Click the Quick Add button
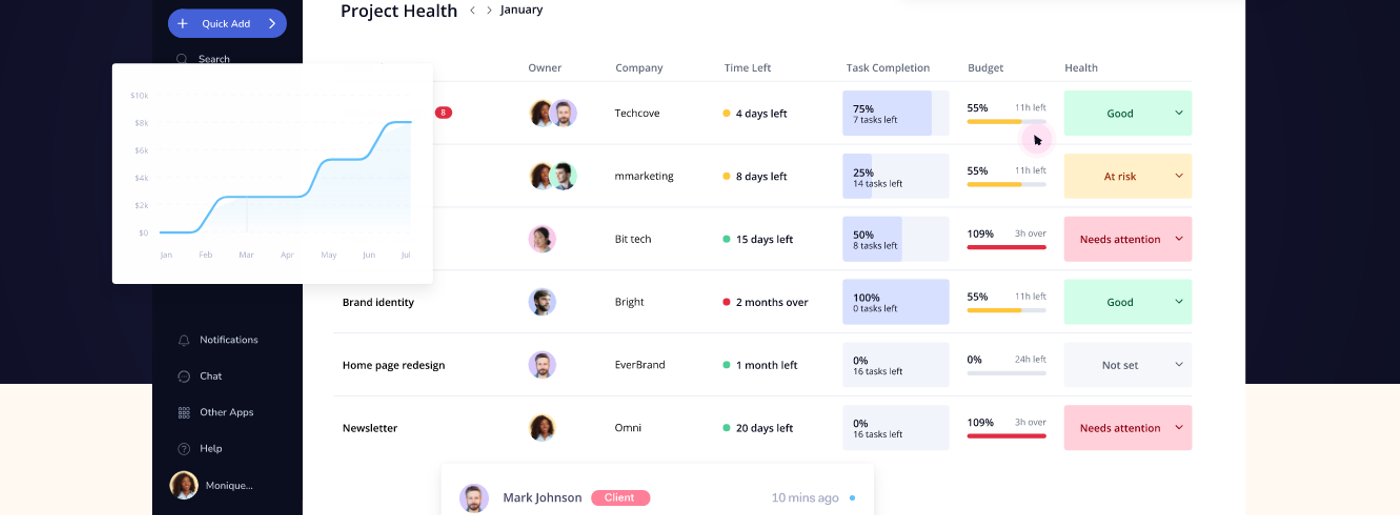 227,24
